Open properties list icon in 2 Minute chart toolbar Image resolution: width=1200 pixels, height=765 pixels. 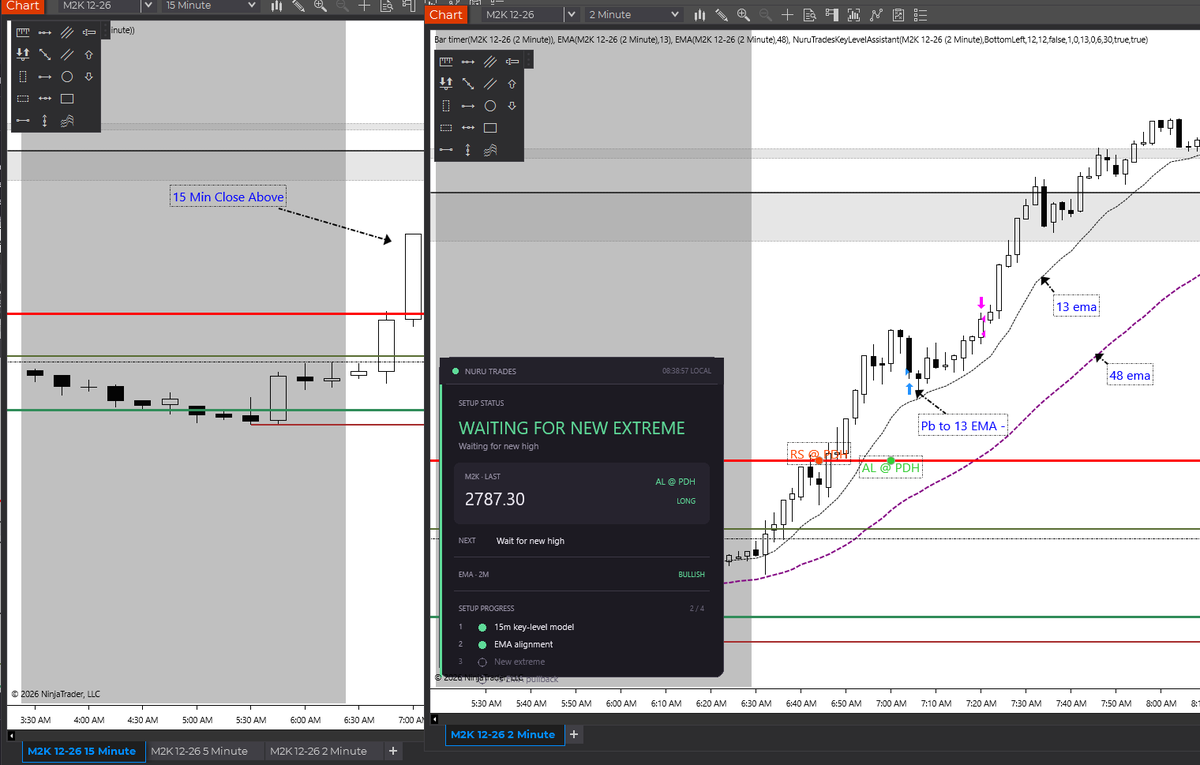pos(920,15)
